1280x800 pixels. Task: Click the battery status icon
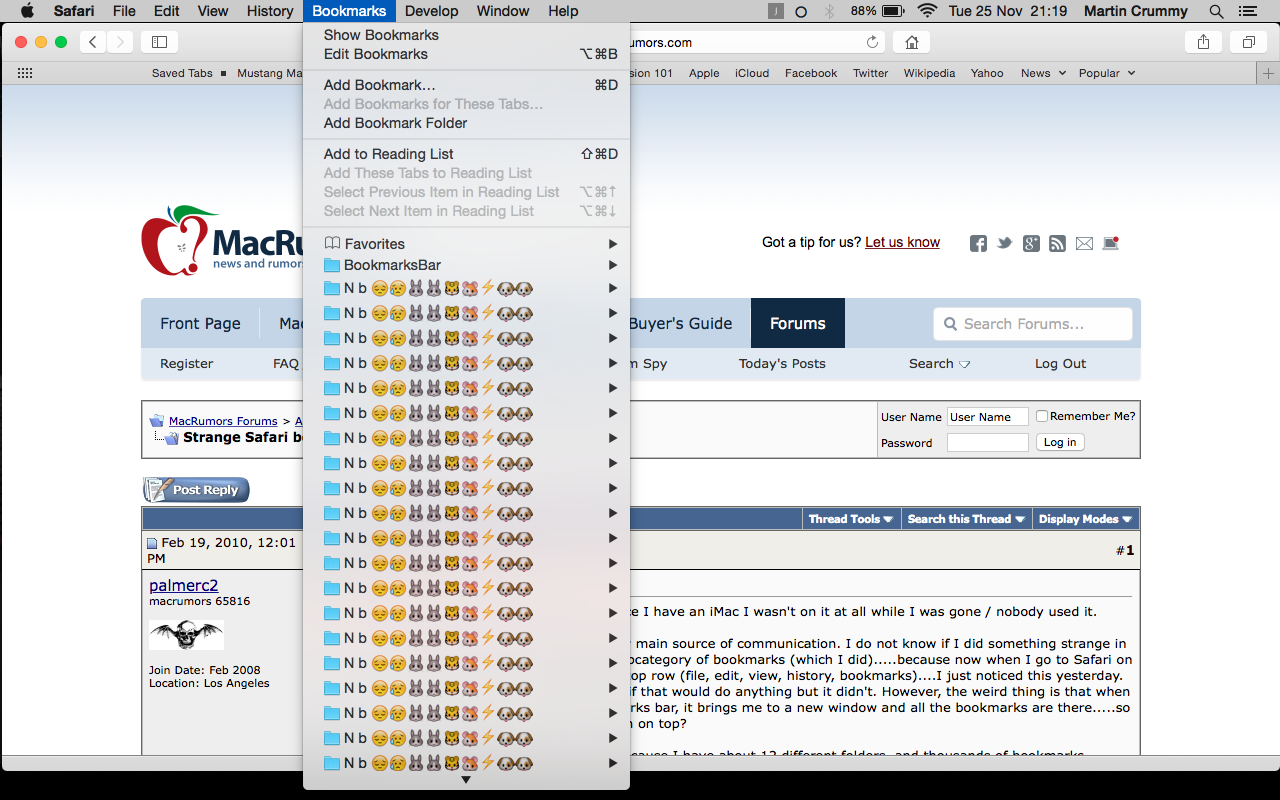pos(894,11)
